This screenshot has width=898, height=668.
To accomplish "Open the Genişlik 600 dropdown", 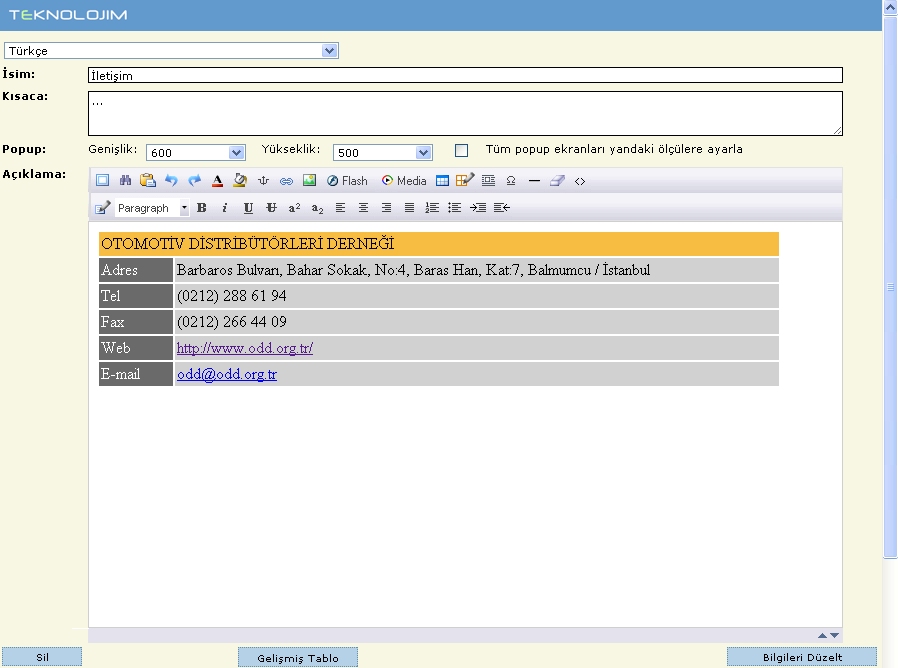I will tap(196, 152).
